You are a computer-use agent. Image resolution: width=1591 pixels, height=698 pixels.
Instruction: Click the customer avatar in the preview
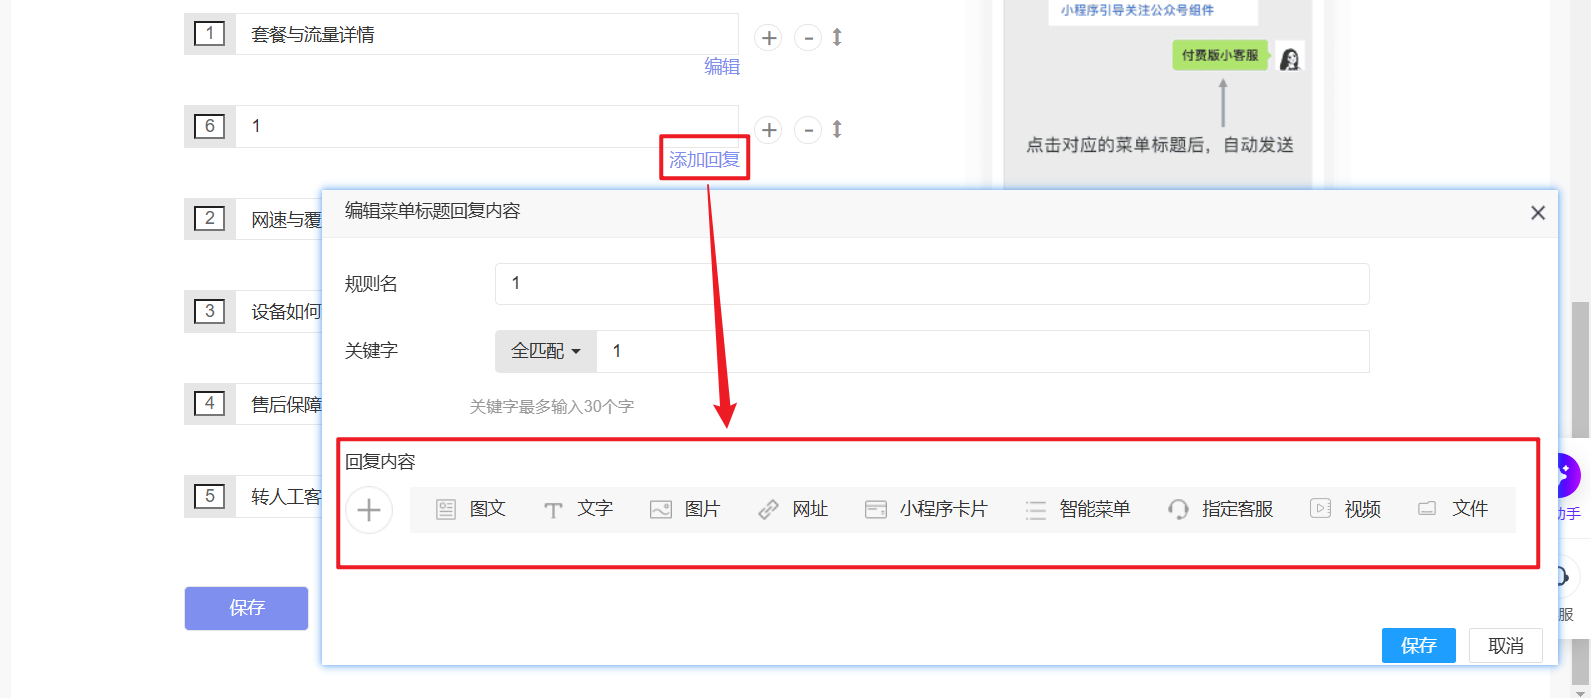1290,58
